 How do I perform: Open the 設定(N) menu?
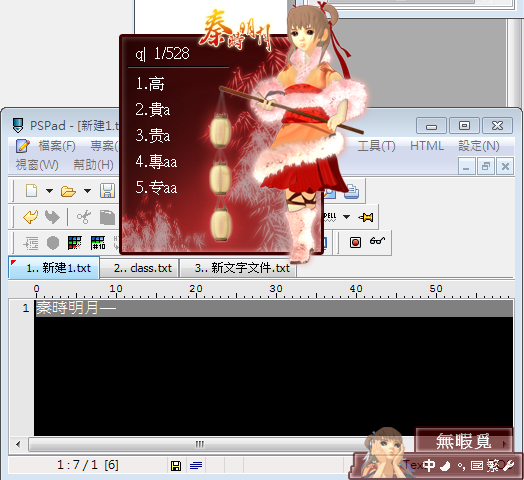479,146
